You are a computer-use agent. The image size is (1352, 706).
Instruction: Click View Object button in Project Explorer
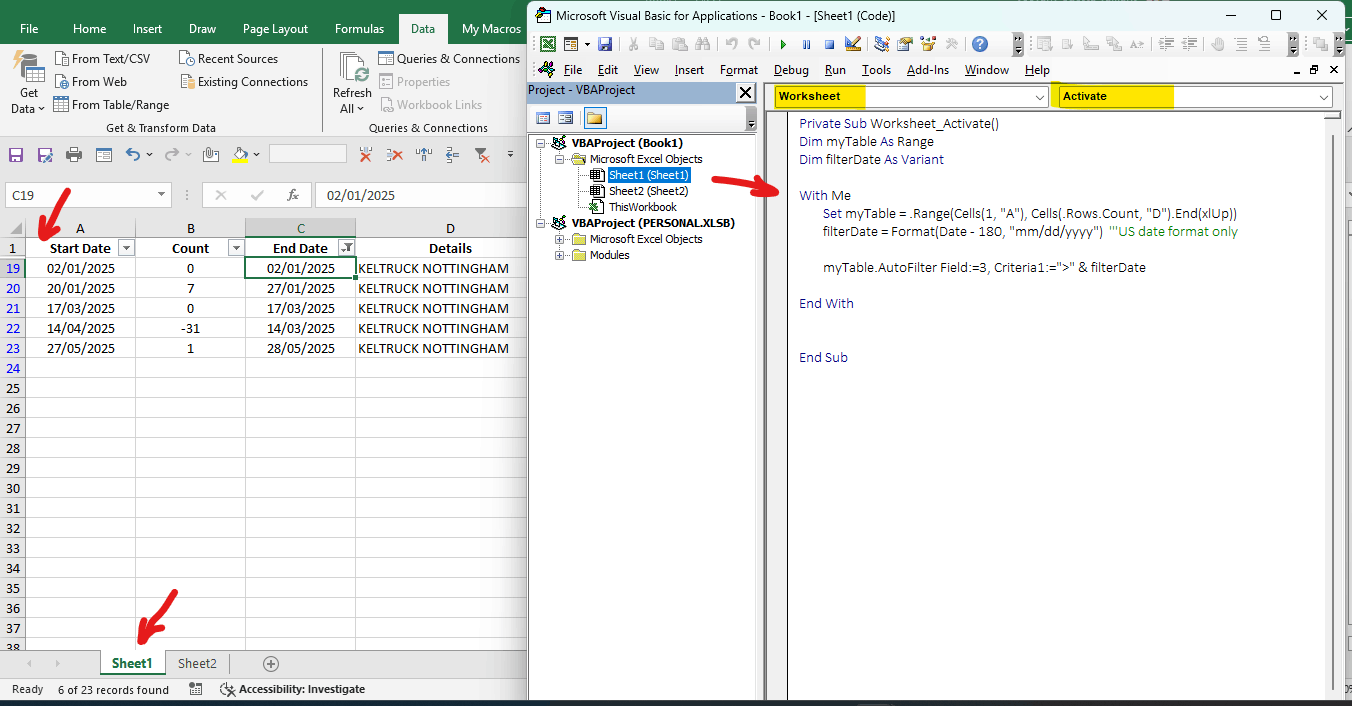tap(566, 118)
